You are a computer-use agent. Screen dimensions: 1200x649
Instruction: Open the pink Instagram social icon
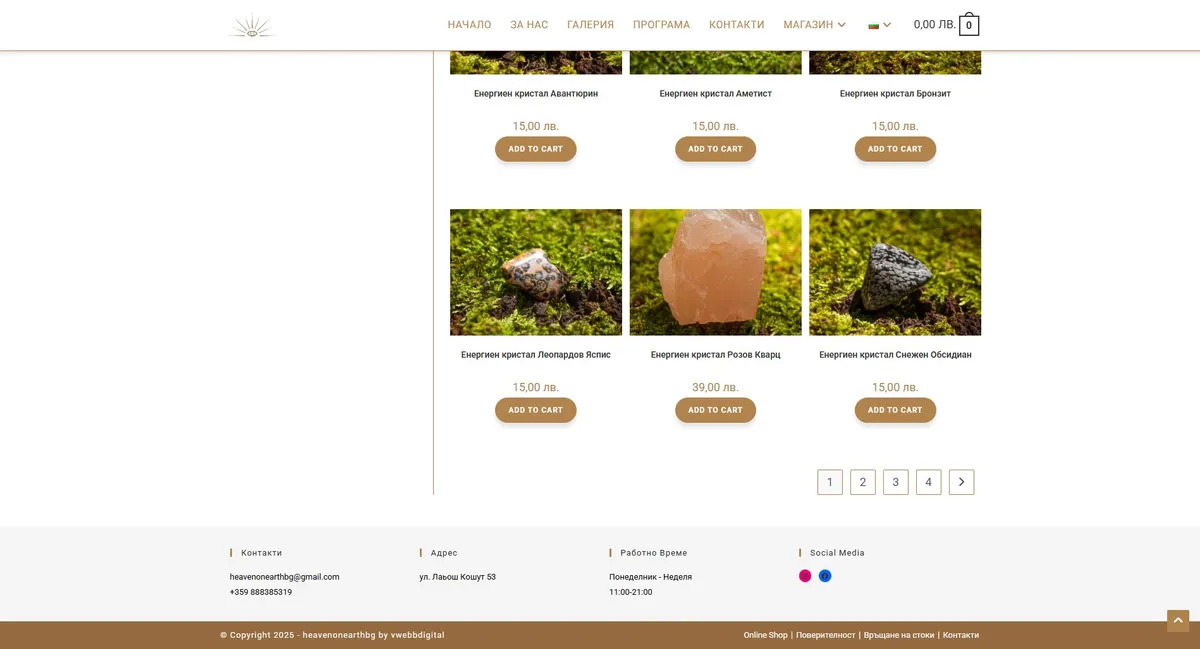[x=805, y=576]
